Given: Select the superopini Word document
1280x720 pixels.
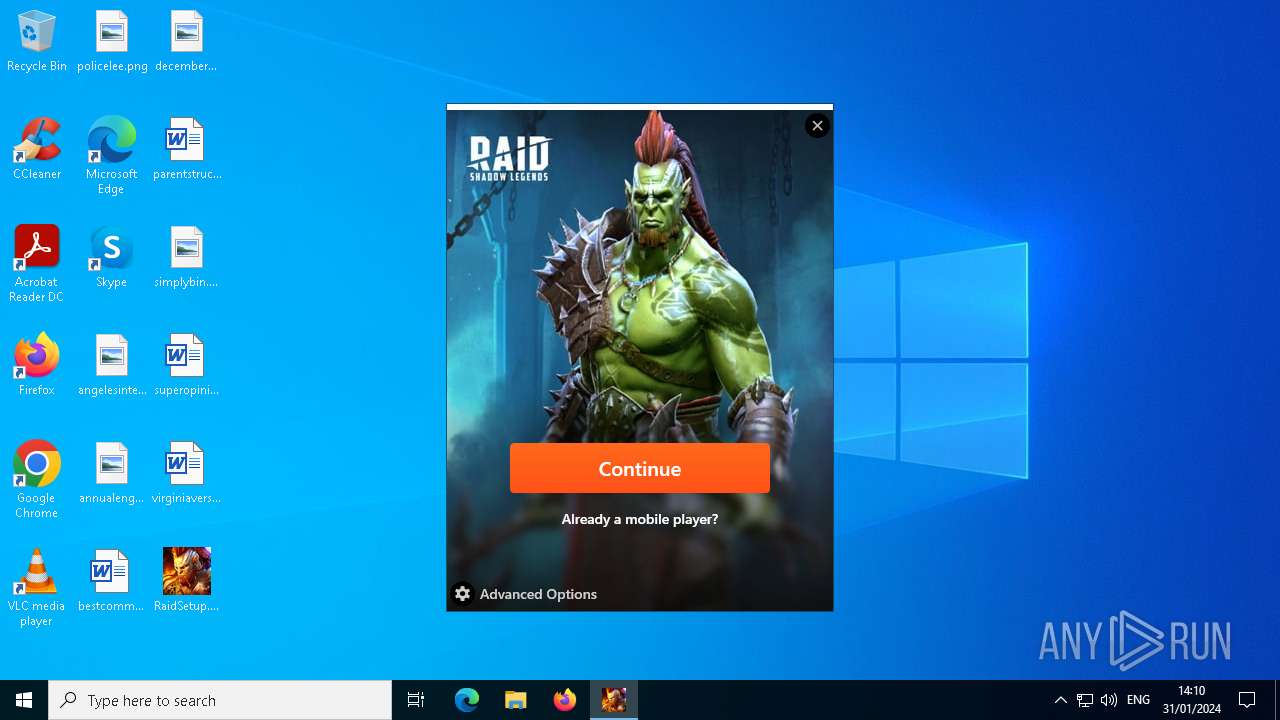Looking at the screenshot, I should pyautogui.click(x=186, y=365).
